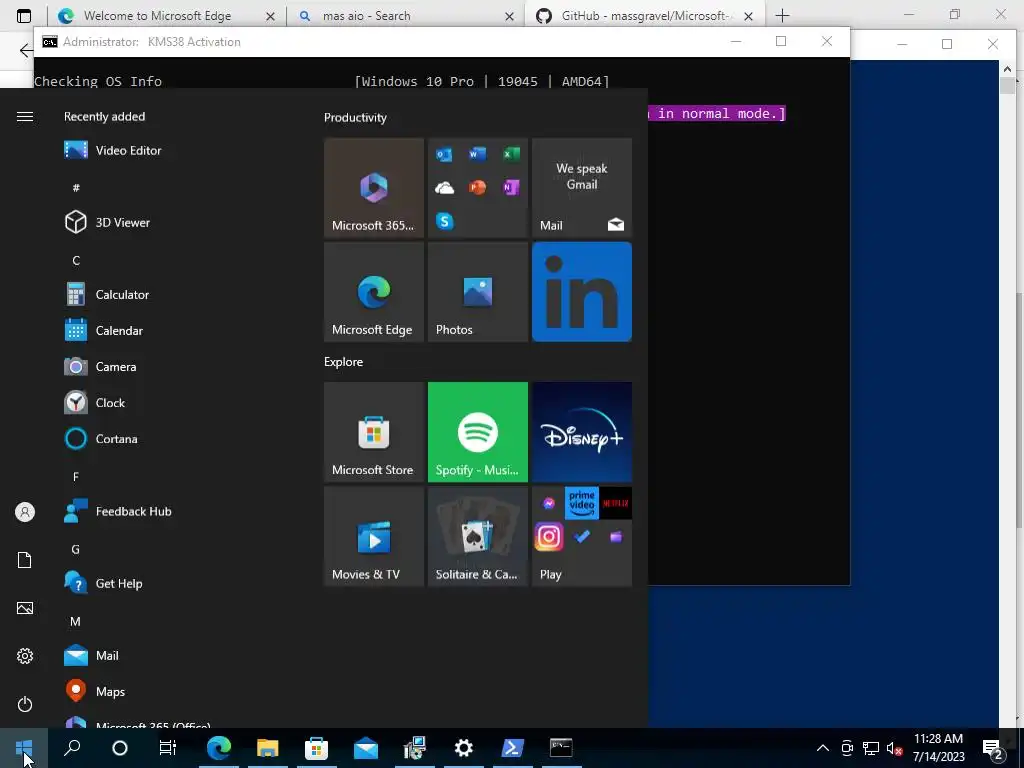The image size is (1024, 768).
Task: Open Settings from Start sidebar
Action: [25, 656]
